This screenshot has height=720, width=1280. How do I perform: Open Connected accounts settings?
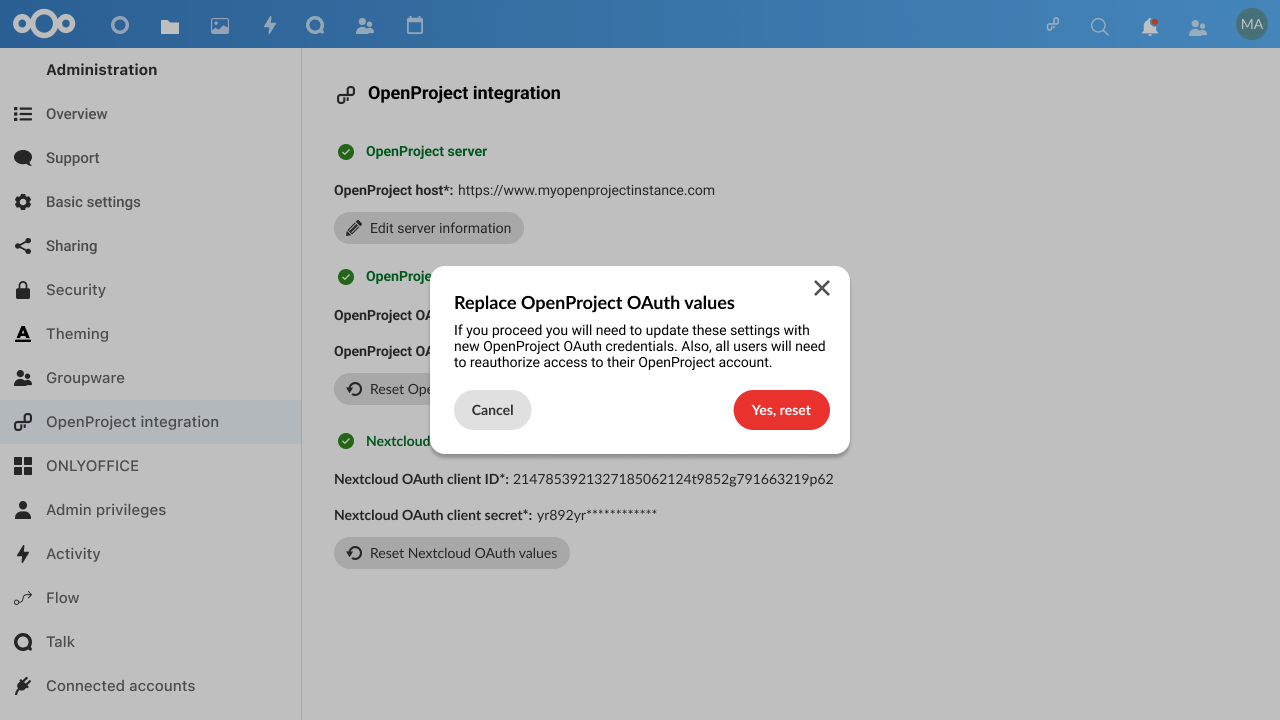120,686
